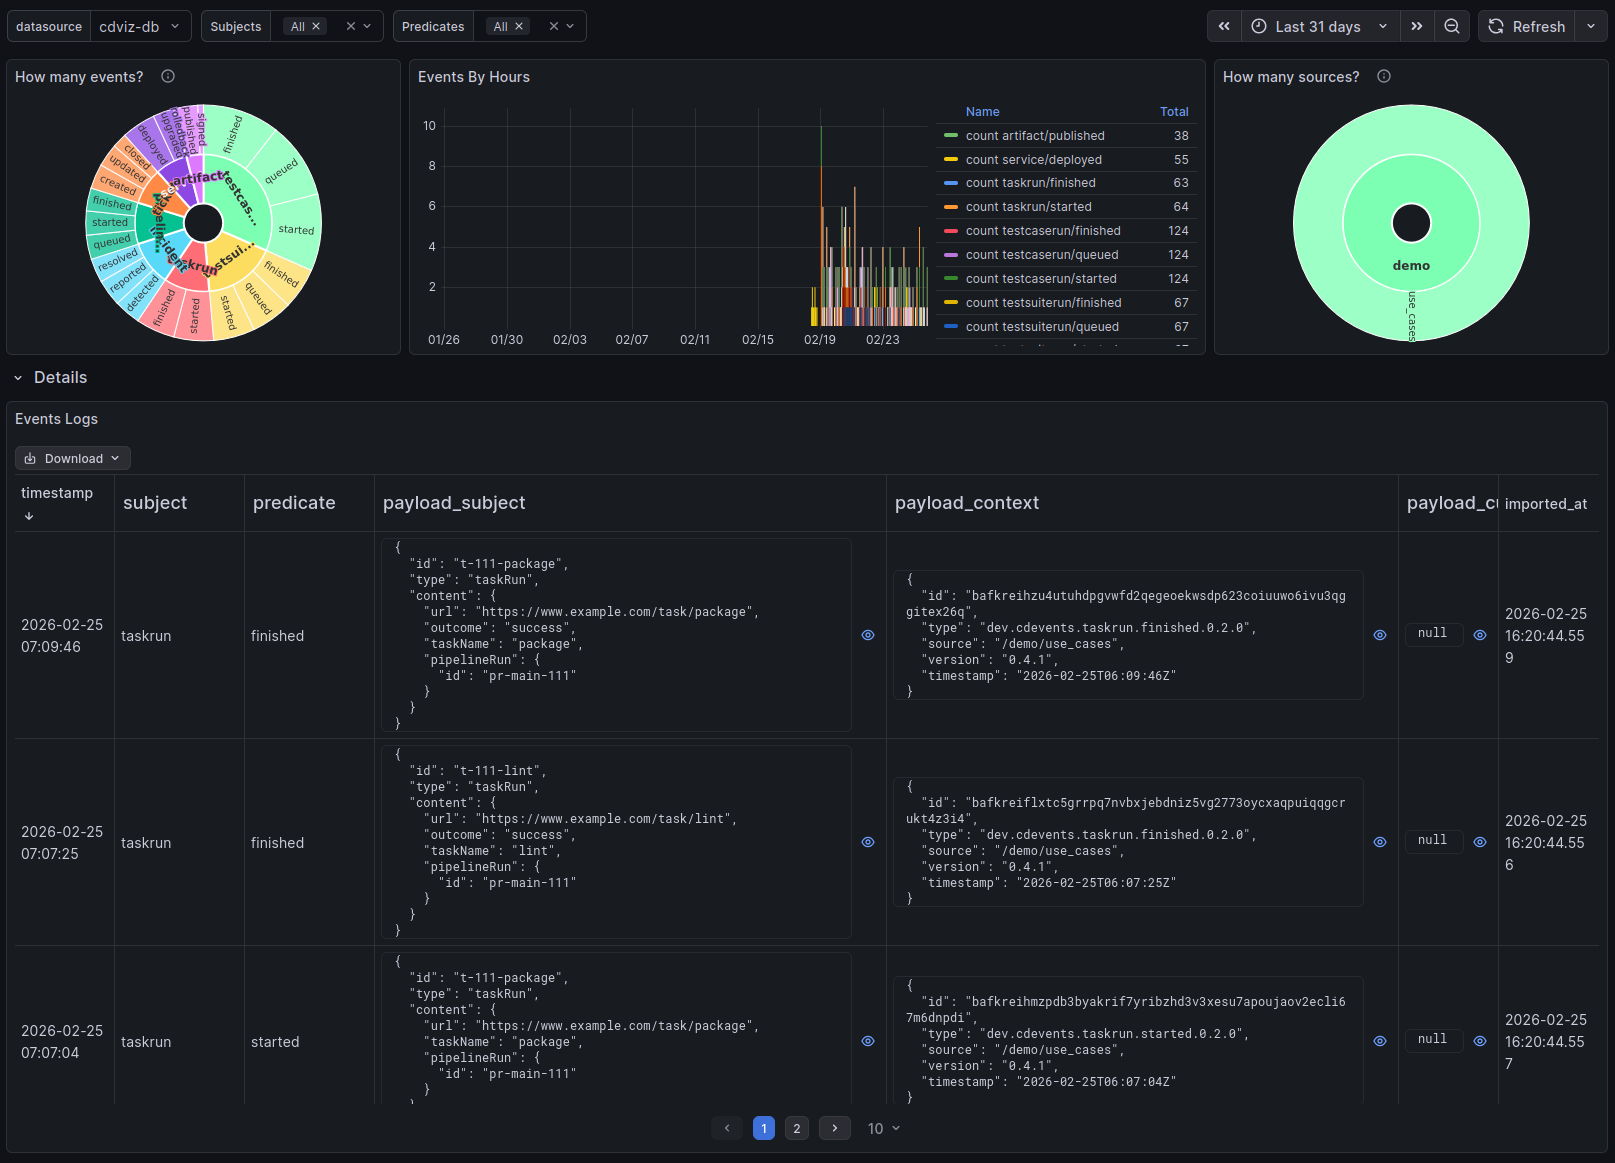Viewport: 1615px width, 1163px height.
Task: Sort by payload_context column header
Action: tap(967, 503)
